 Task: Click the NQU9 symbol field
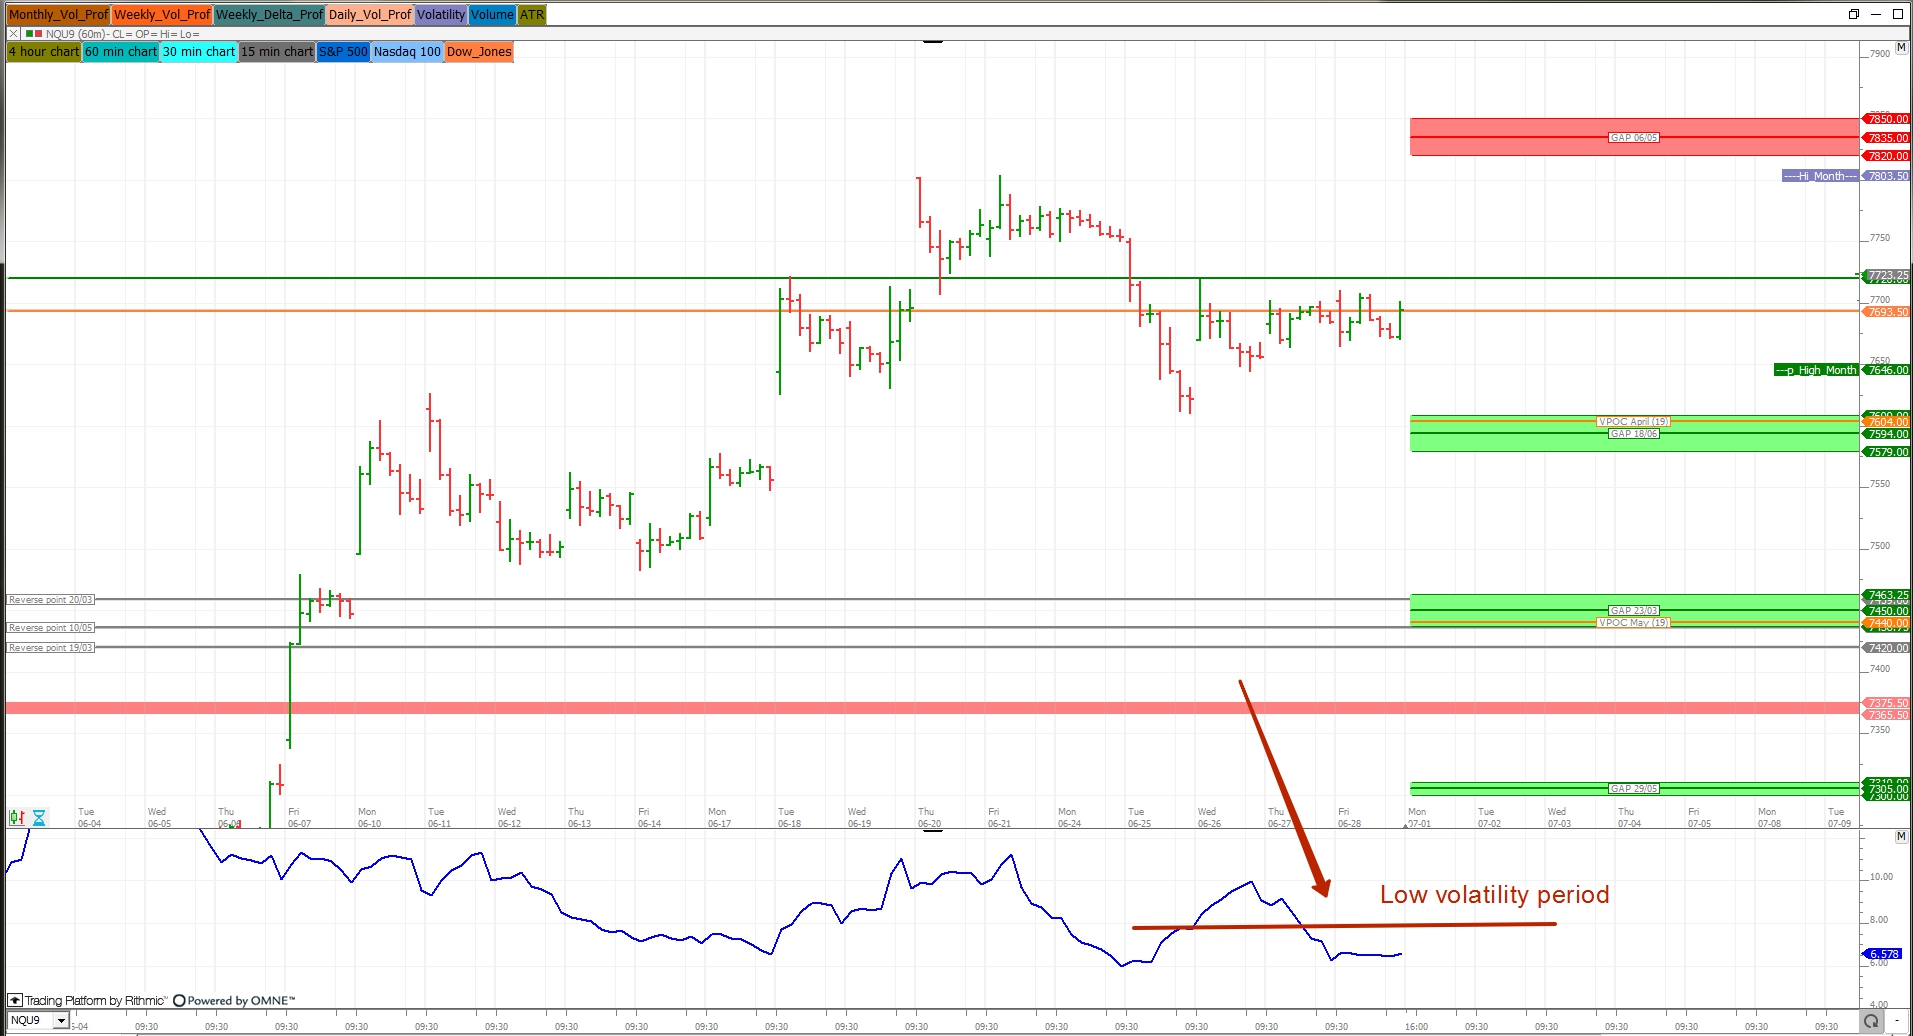pyautogui.click(x=29, y=1021)
